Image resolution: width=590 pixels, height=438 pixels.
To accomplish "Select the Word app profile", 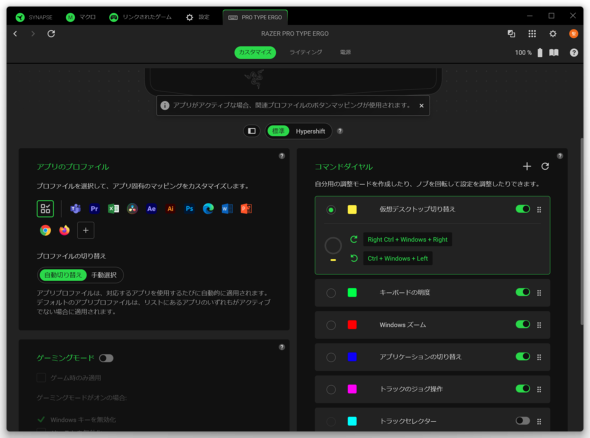I will [x=227, y=208].
